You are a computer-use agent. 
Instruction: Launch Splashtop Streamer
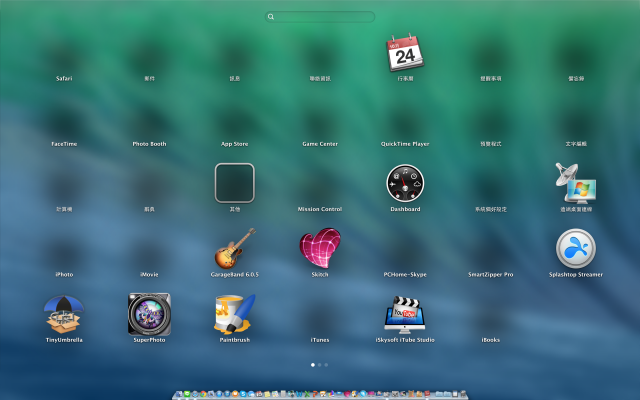[x=576, y=248]
